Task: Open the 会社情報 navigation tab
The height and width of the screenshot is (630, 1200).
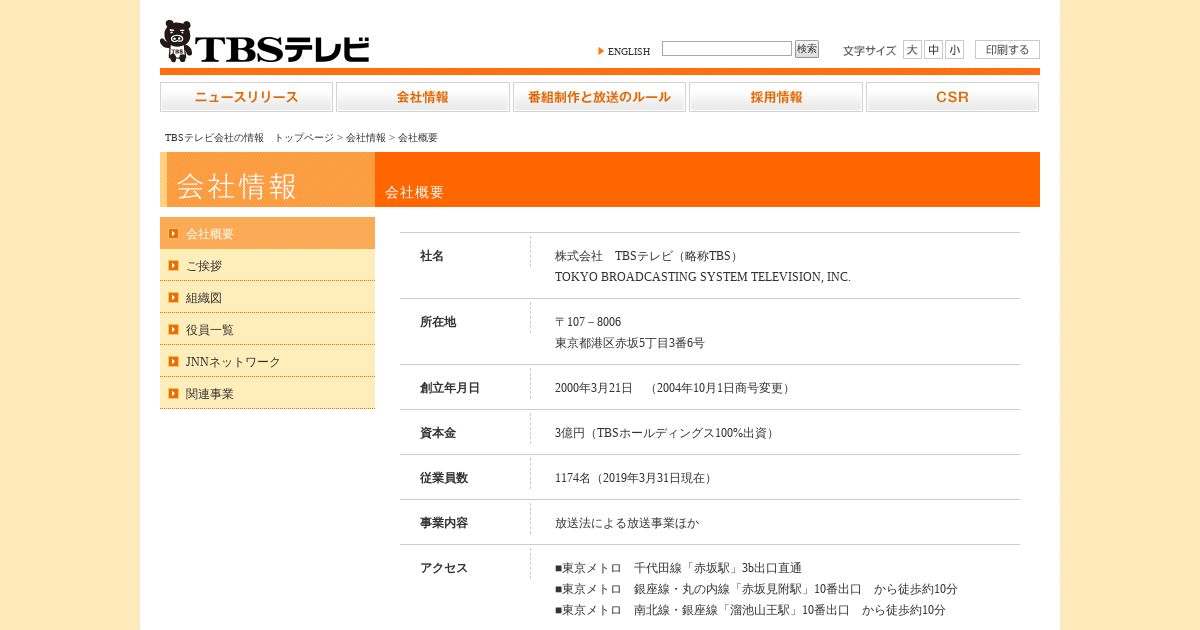Action: tap(423, 97)
